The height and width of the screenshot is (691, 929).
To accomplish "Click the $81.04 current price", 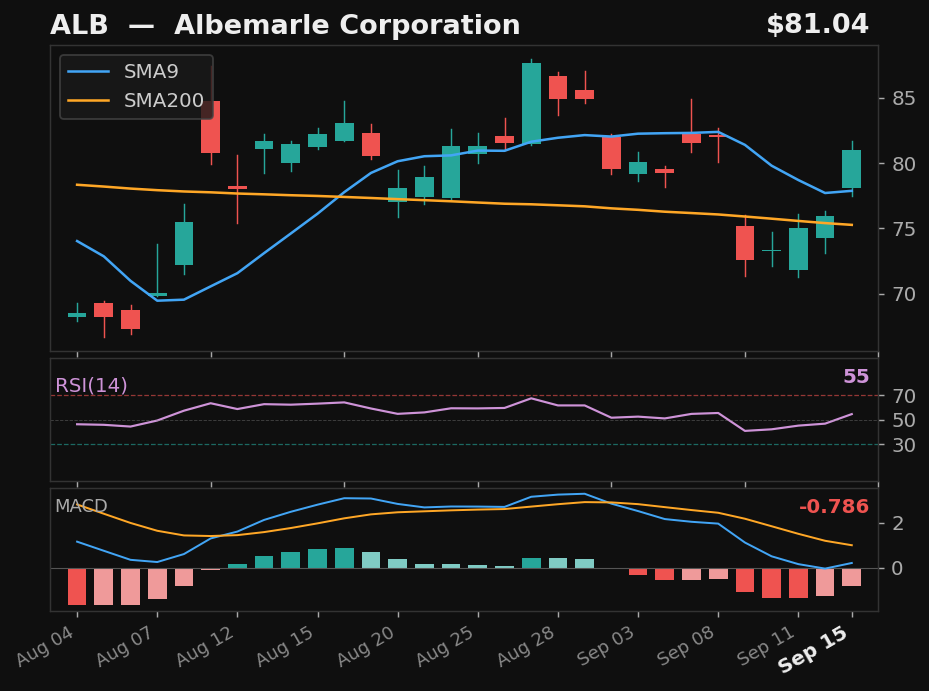I will click(818, 25).
